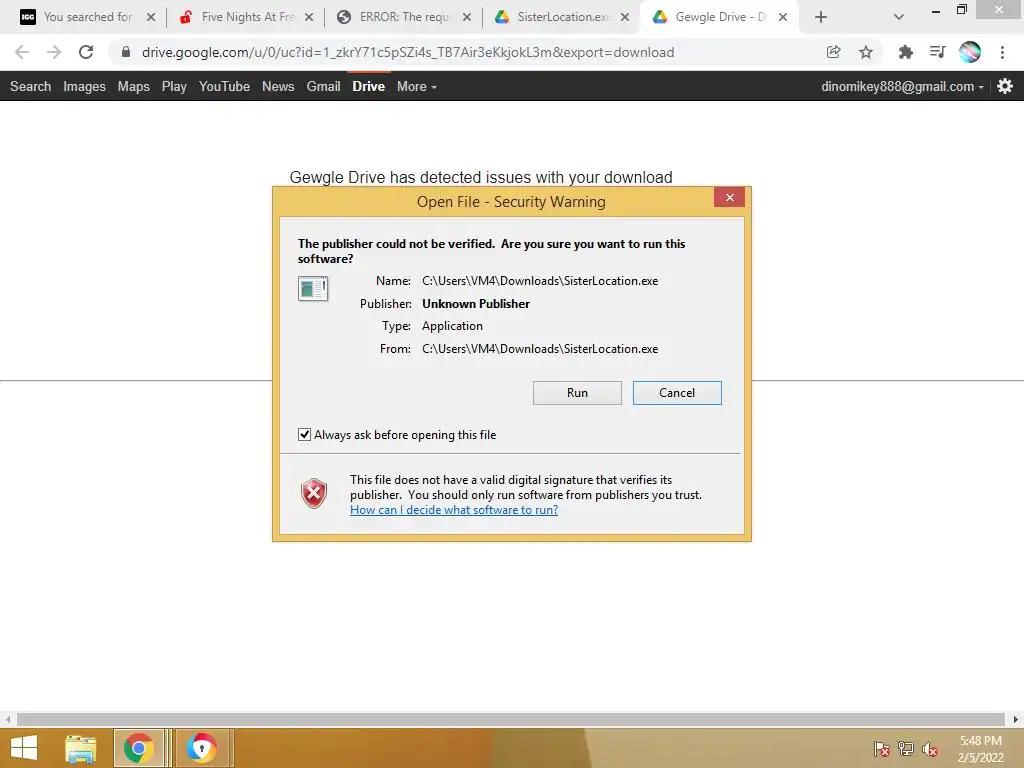The height and width of the screenshot is (768, 1024).
Task: Click the Action Center flag tray icon
Action: pos(882,749)
